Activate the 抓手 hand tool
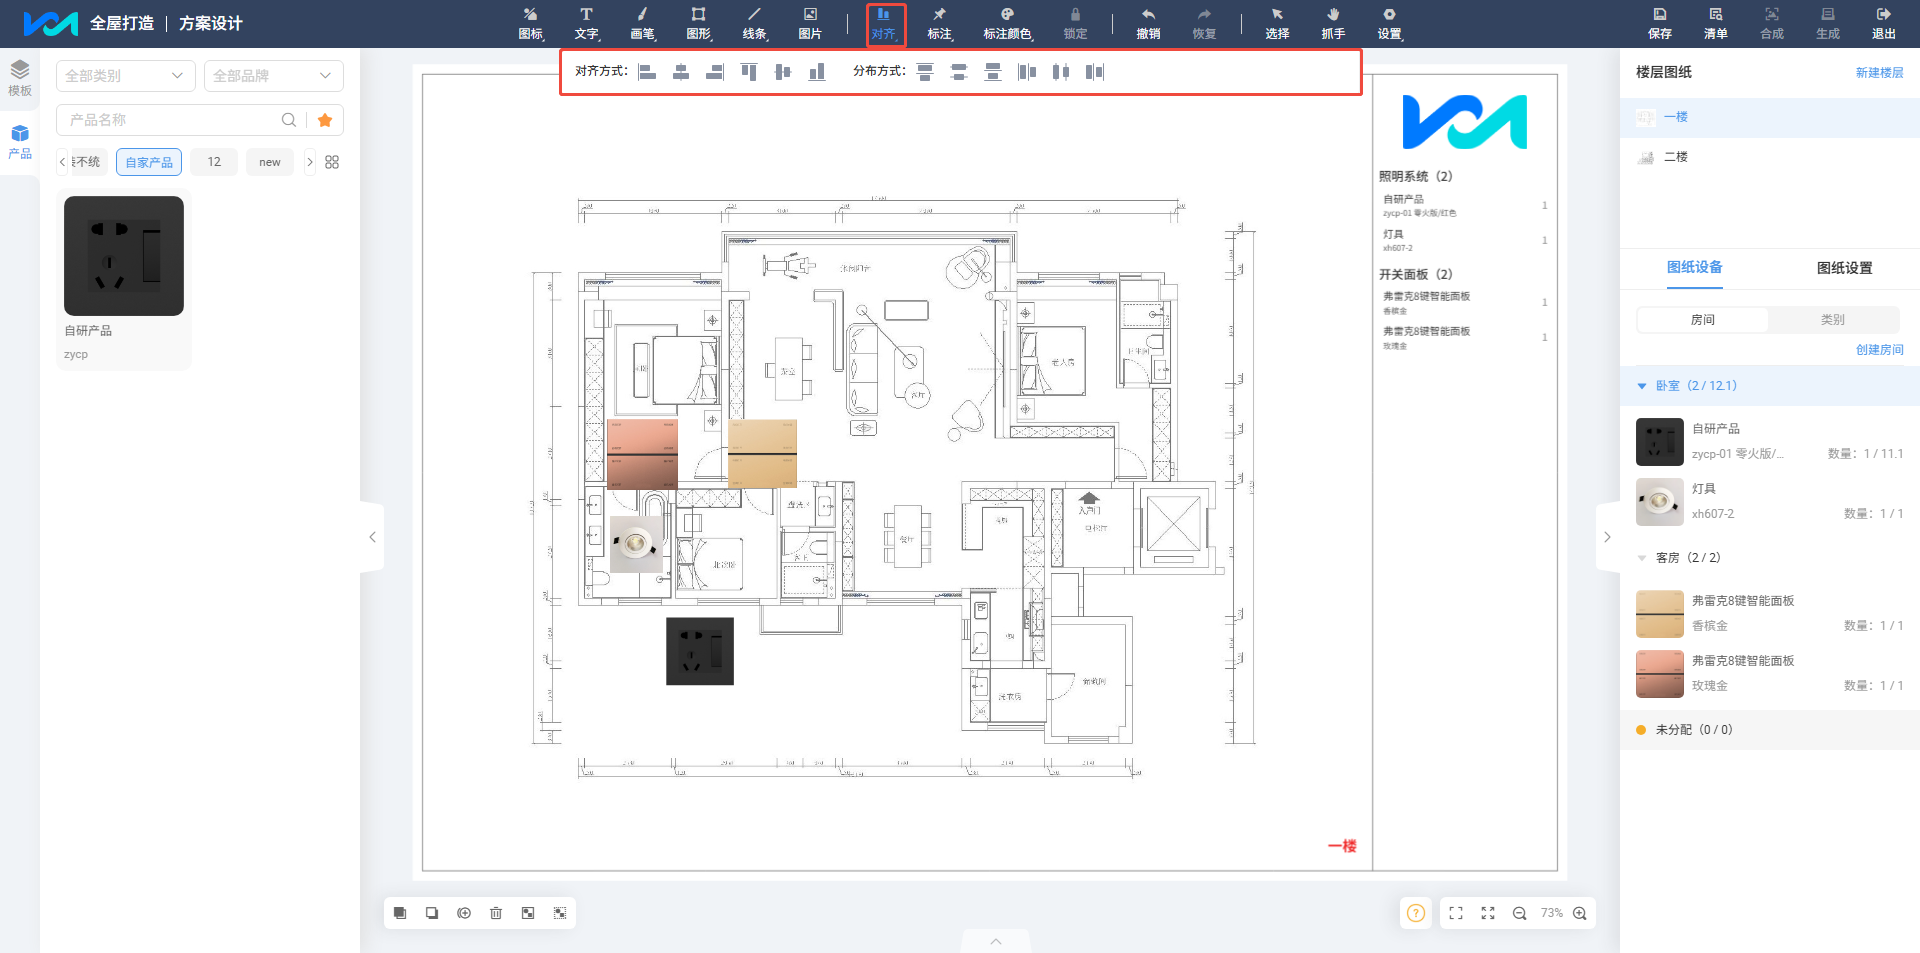 [x=1333, y=24]
